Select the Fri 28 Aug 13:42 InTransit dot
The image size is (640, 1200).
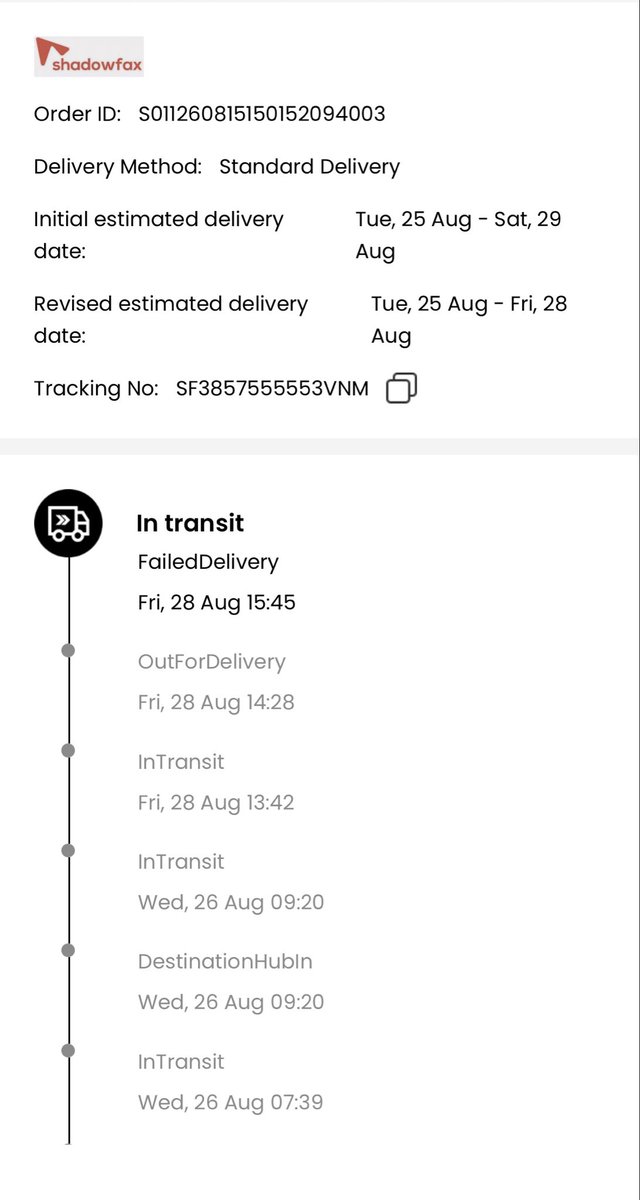[68, 750]
